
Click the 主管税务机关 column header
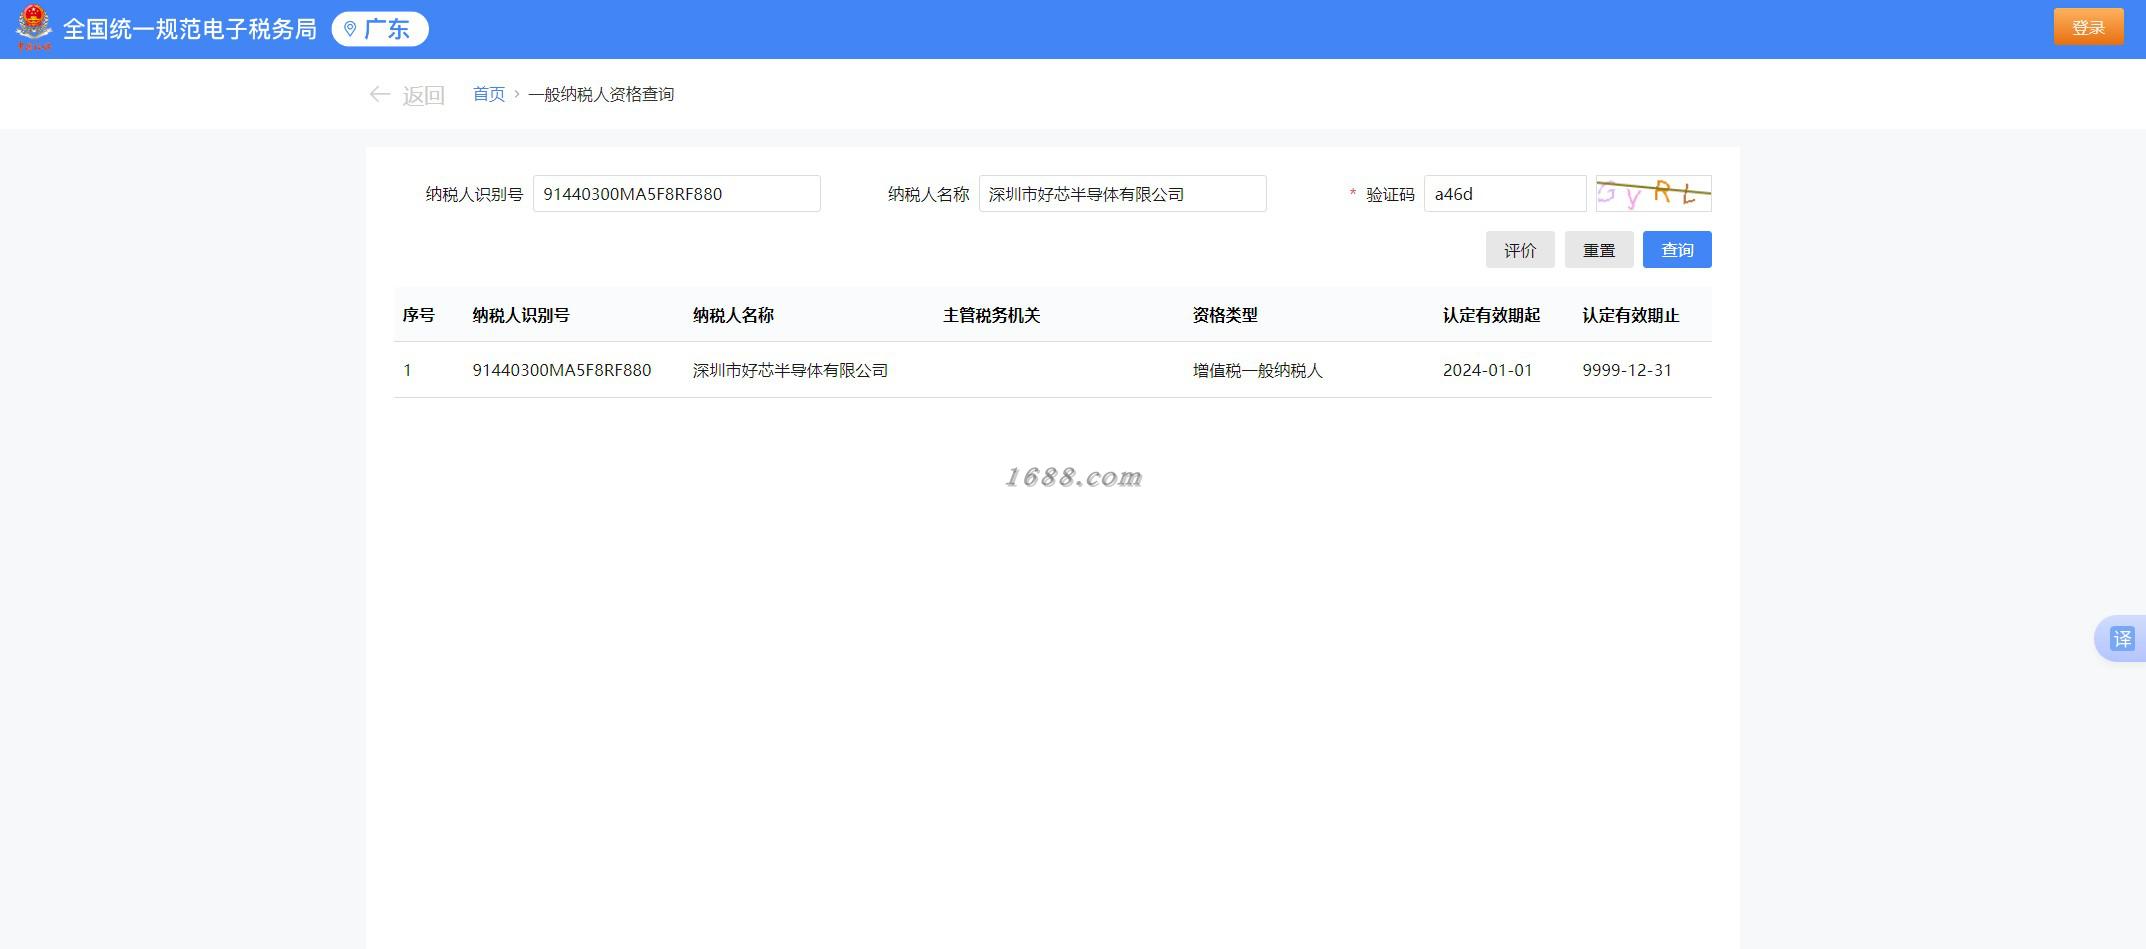coord(991,315)
